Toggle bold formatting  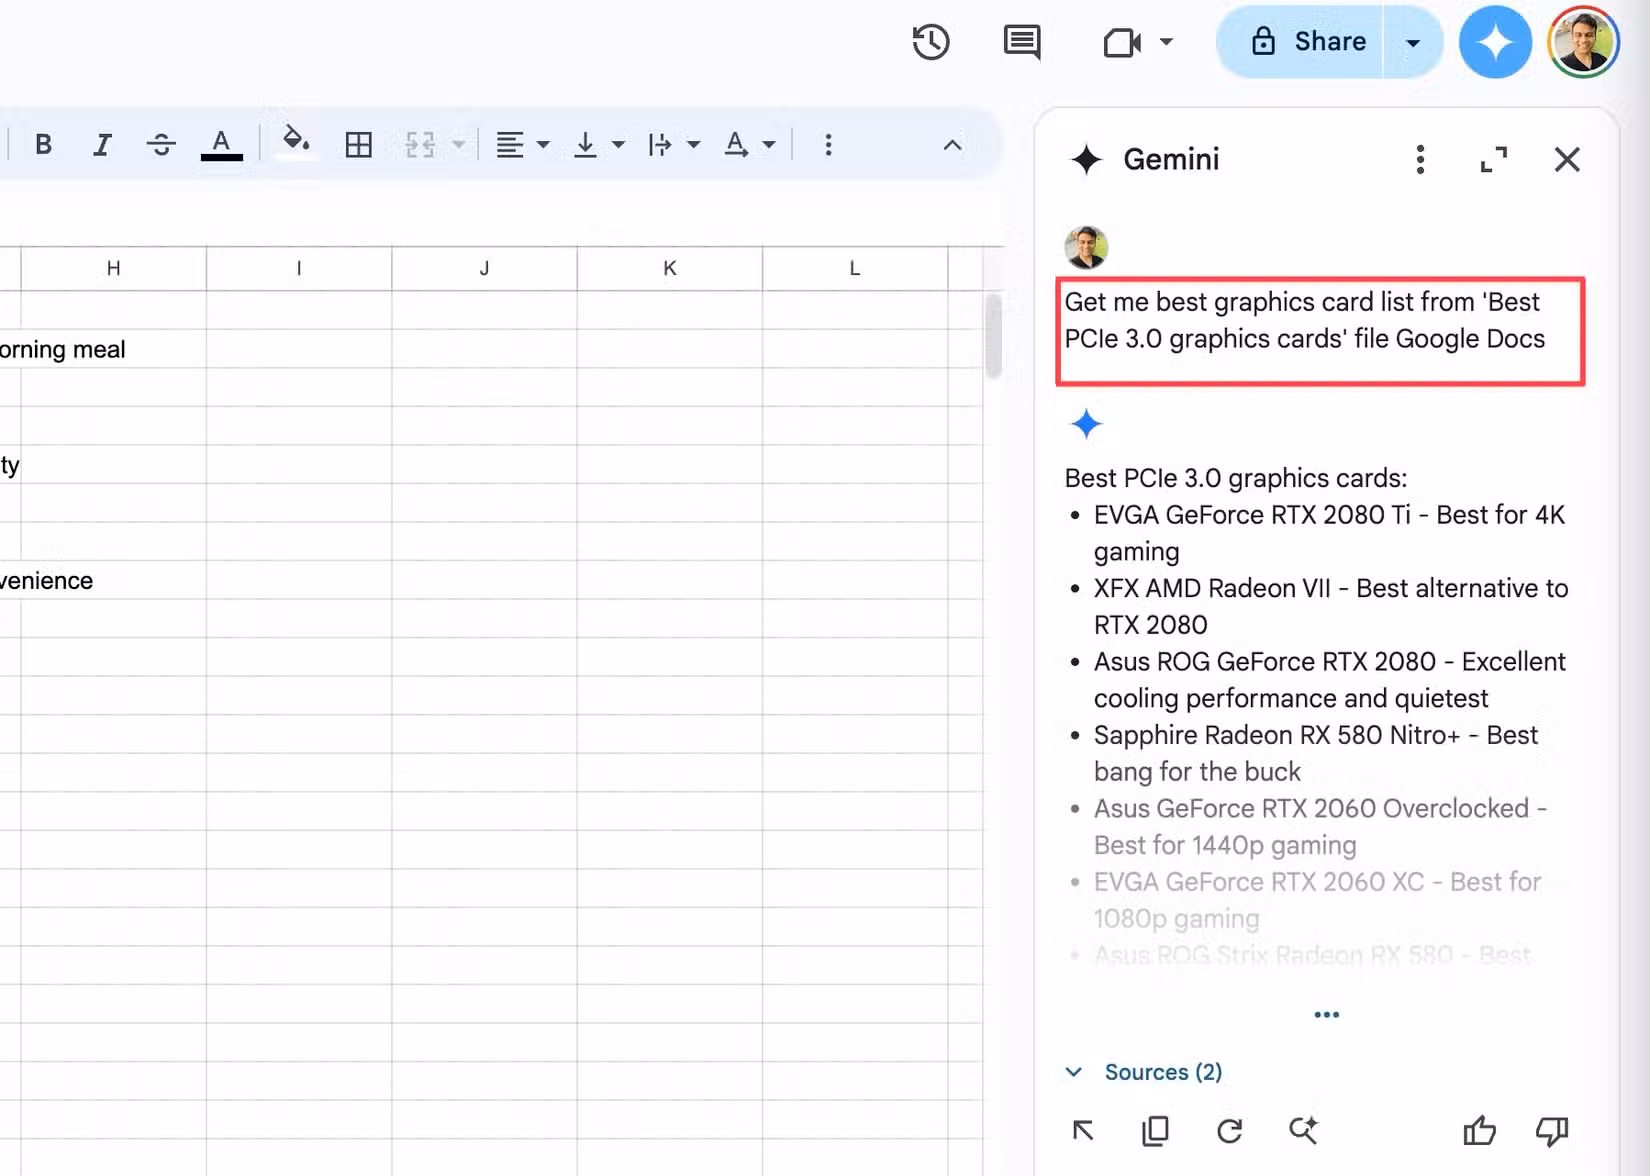coord(43,144)
